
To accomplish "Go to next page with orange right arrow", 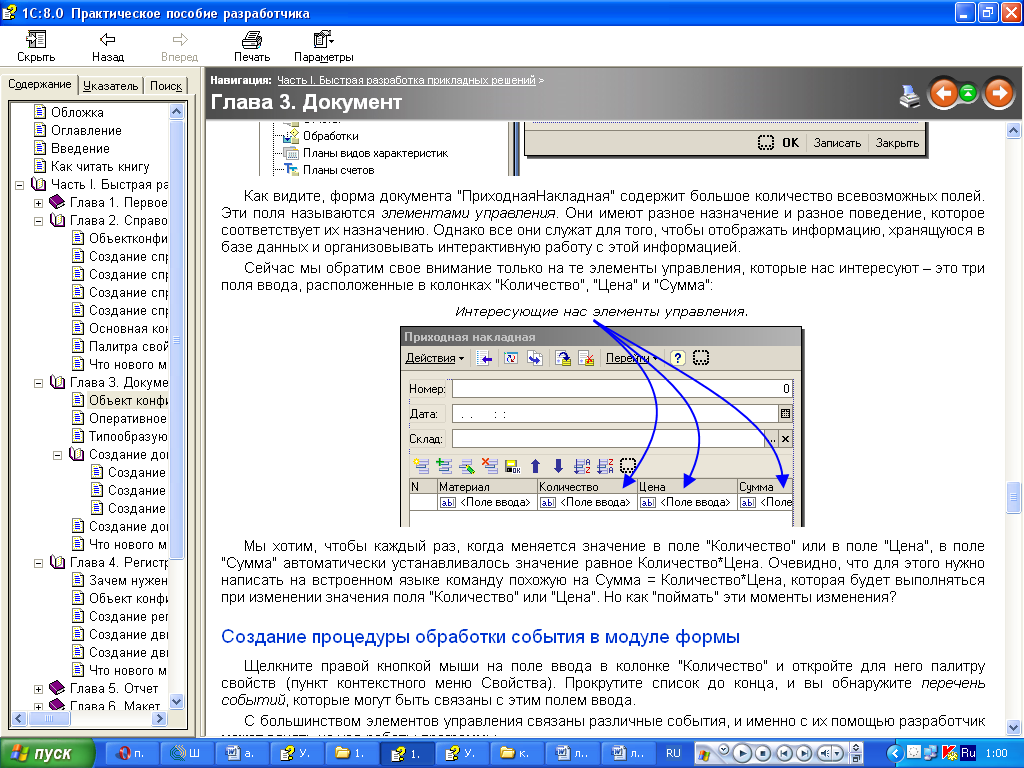I will click(x=998, y=94).
